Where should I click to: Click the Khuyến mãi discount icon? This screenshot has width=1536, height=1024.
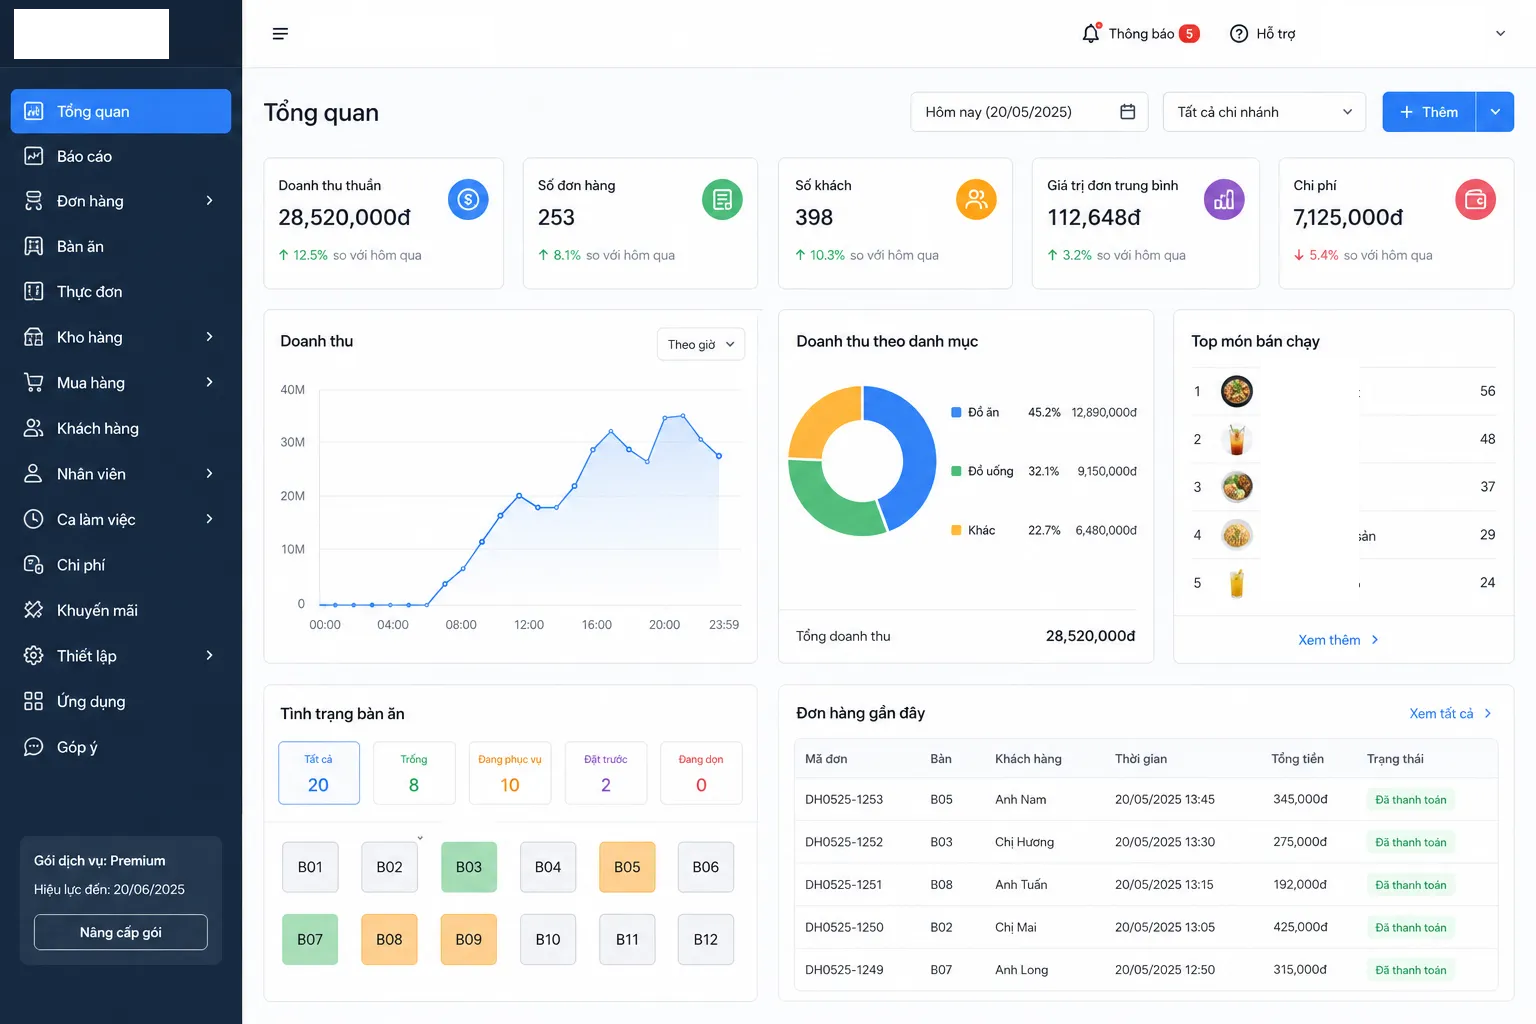pyautogui.click(x=34, y=610)
